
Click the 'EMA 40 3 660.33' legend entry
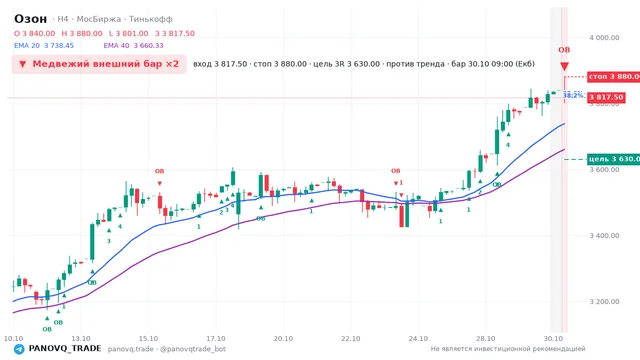pos(133,46)
